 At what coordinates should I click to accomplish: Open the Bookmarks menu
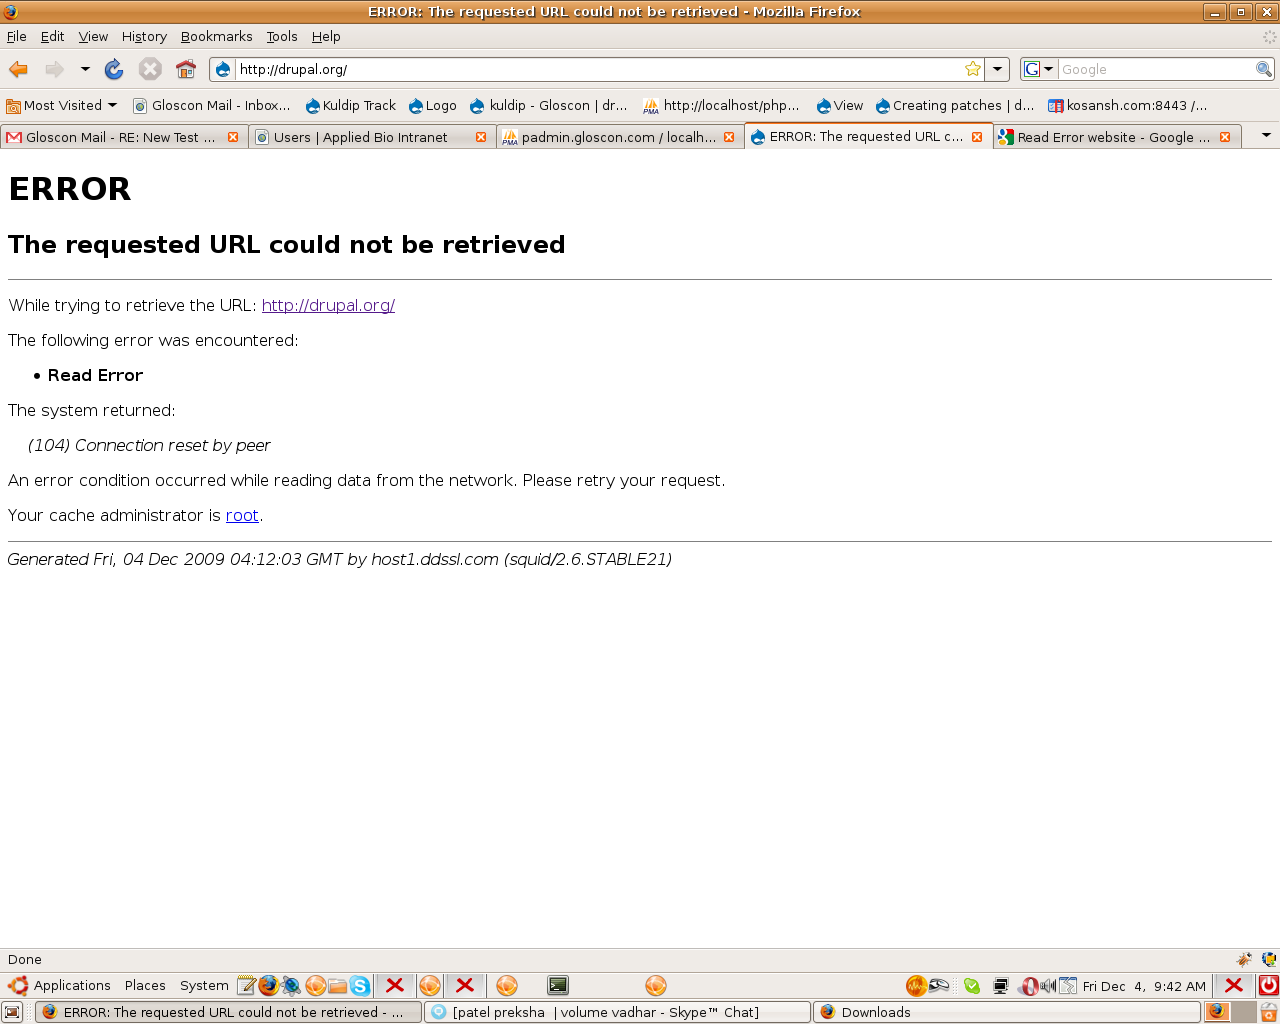[x=216, y=36]
